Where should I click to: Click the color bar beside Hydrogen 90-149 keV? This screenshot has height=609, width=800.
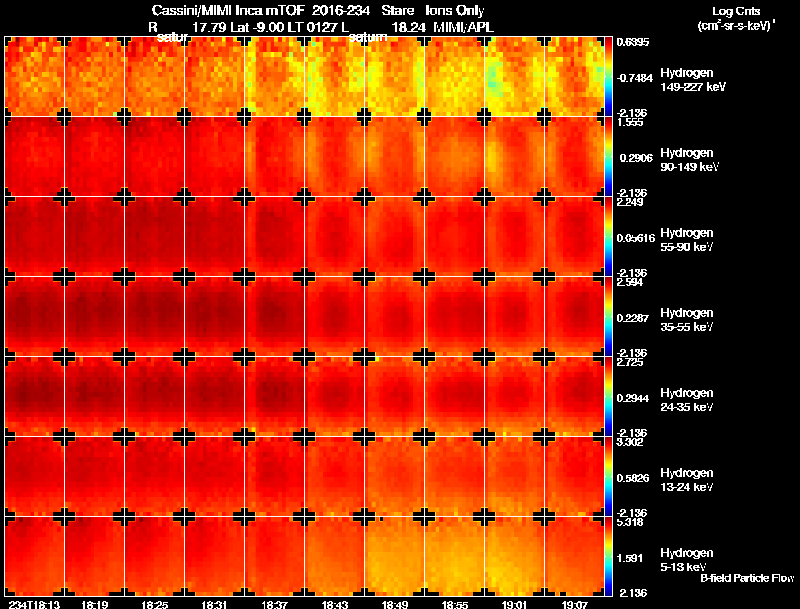click(x=608, y=157)
